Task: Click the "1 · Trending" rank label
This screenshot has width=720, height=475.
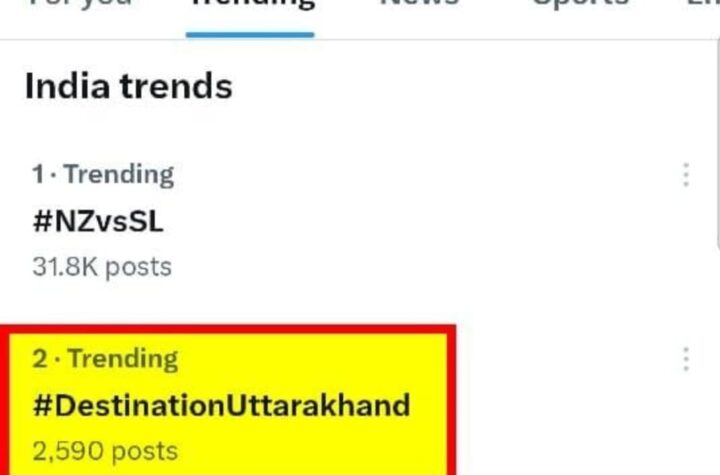Action: click(x=103, y=175)
